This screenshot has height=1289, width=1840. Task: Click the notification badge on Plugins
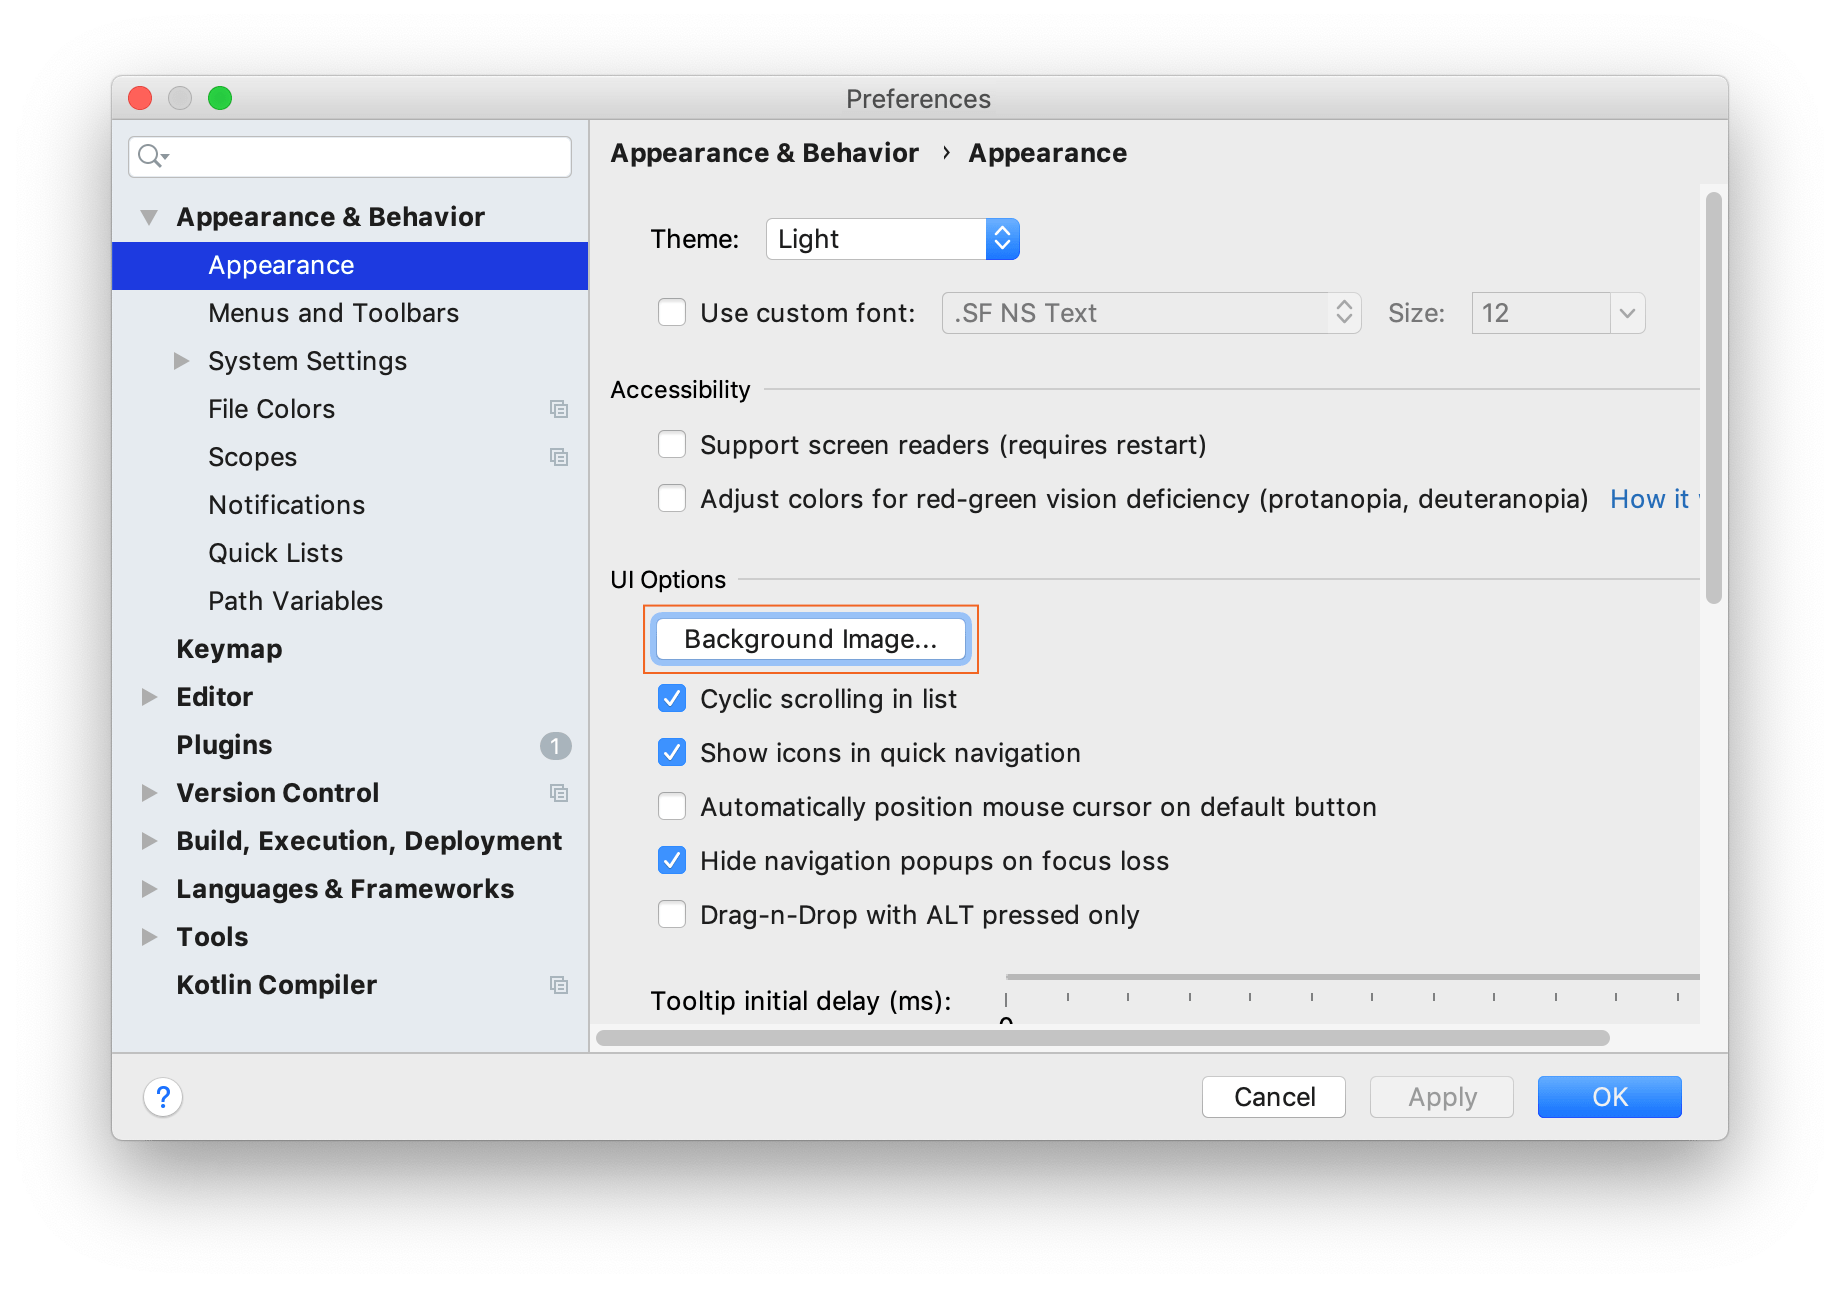point(556,745)
